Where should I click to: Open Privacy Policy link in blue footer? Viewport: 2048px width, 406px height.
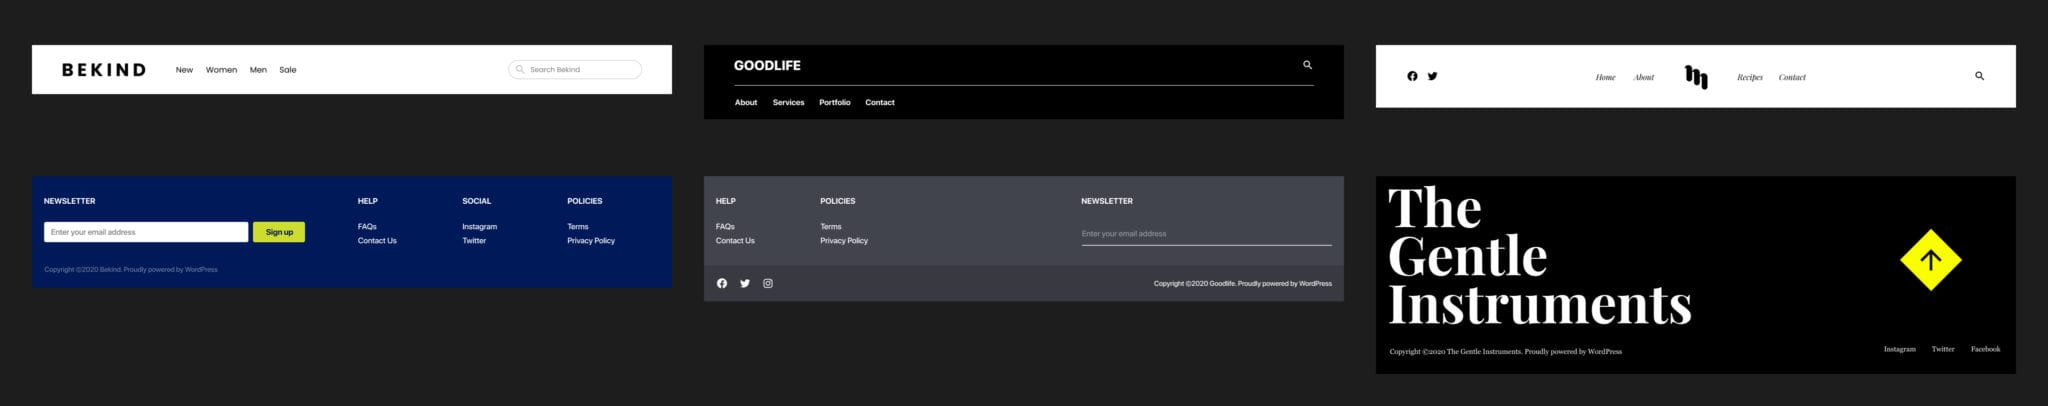[591, 241]
